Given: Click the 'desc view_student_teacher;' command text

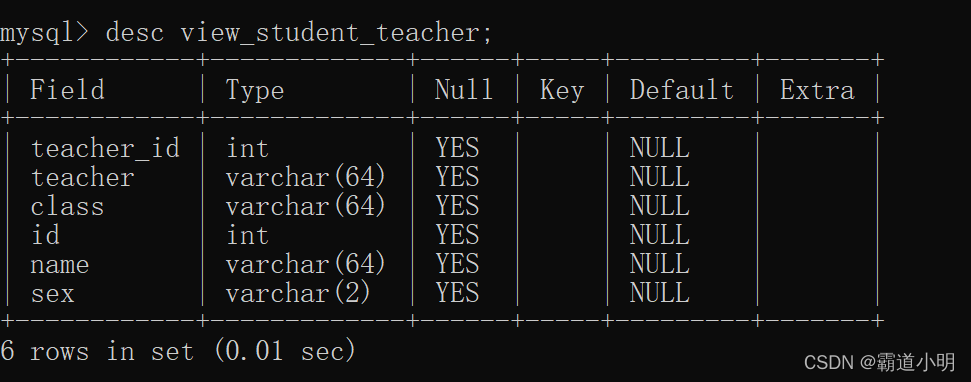Looking at the screenshot, I should 299,32.
